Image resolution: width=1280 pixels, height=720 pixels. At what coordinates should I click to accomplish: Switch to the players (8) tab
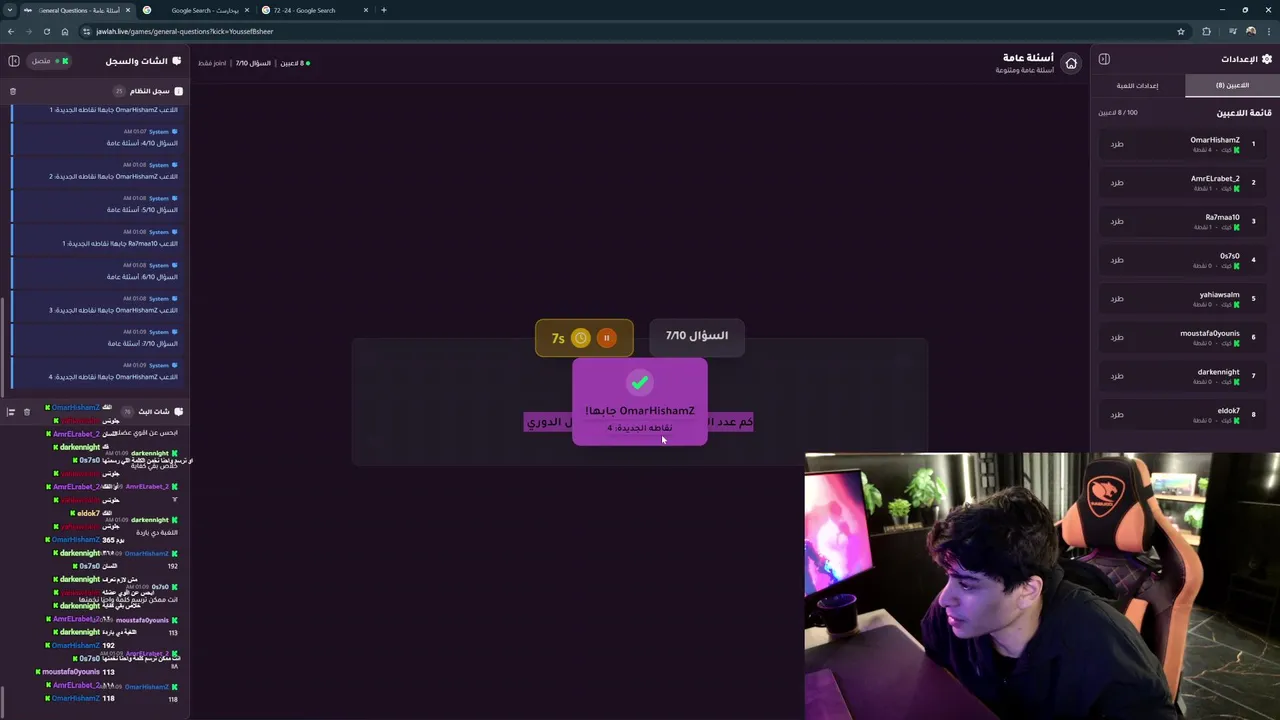pyautogui.click(x=1232, y=85)
